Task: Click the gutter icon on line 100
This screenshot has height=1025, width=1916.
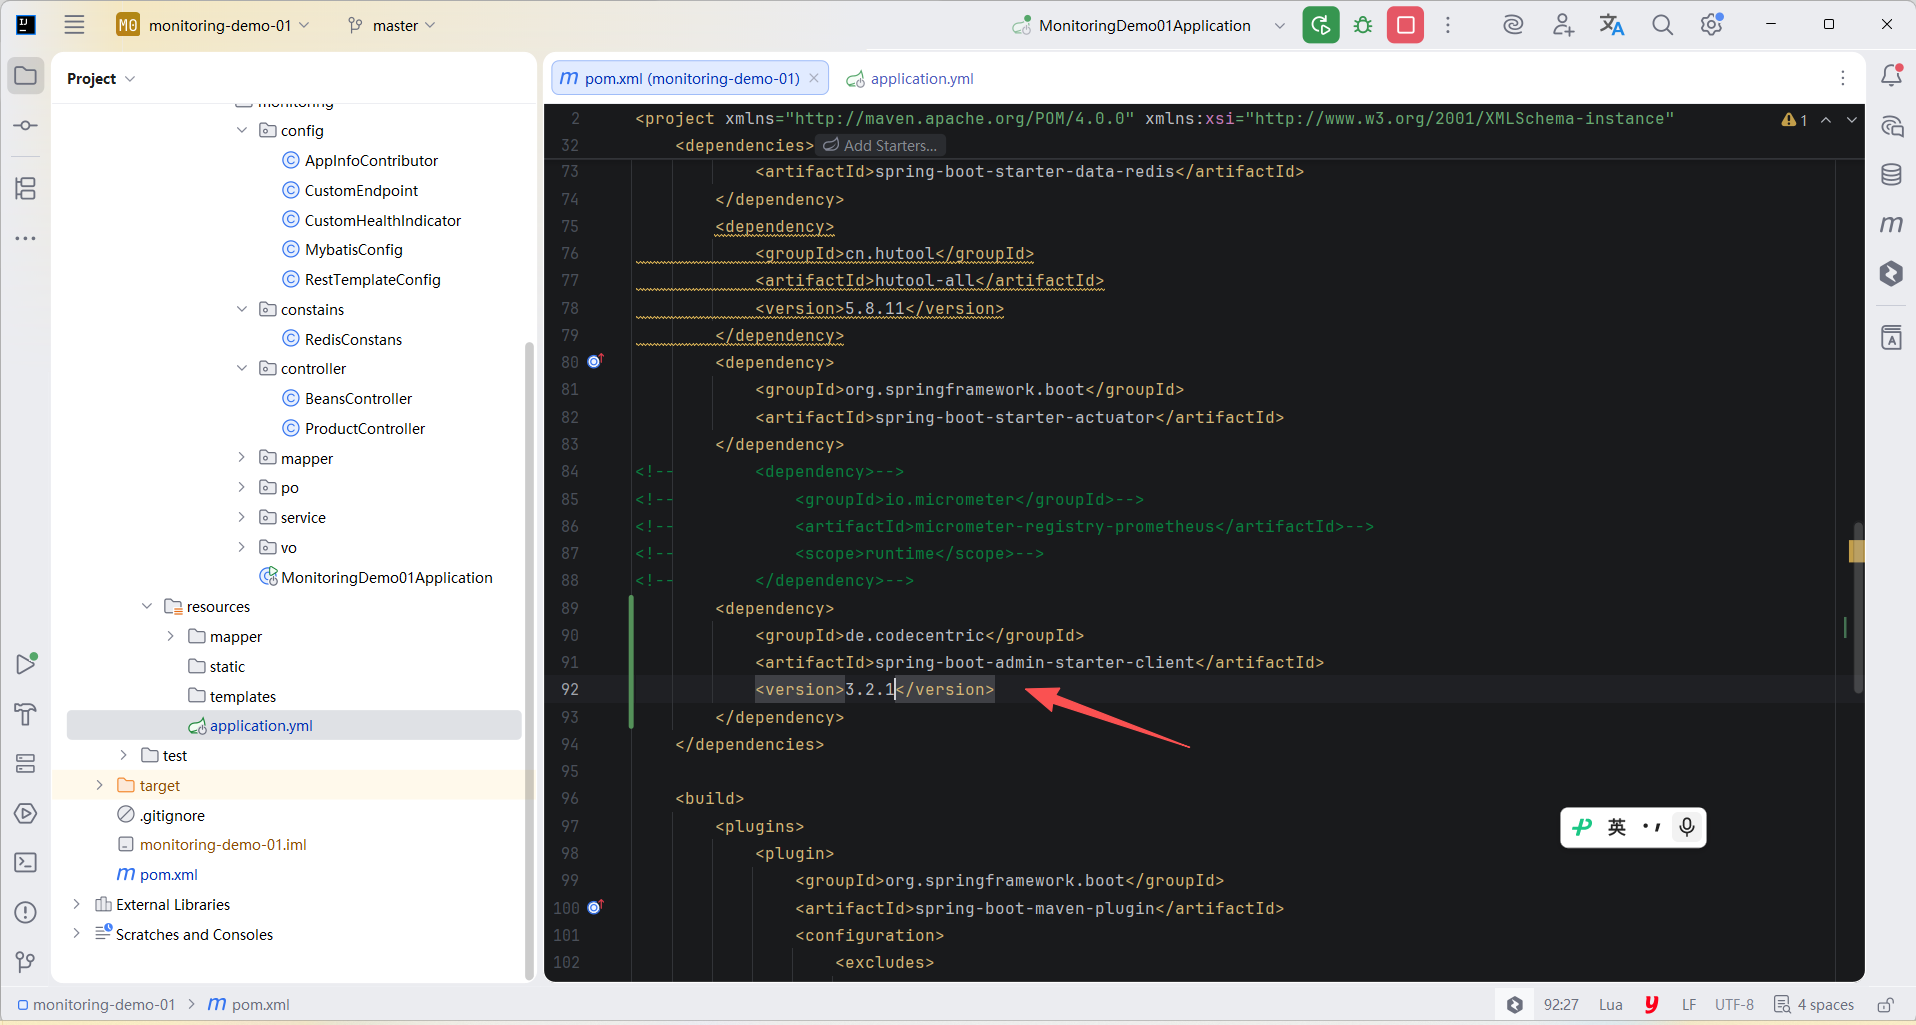Action: (595, 907)
